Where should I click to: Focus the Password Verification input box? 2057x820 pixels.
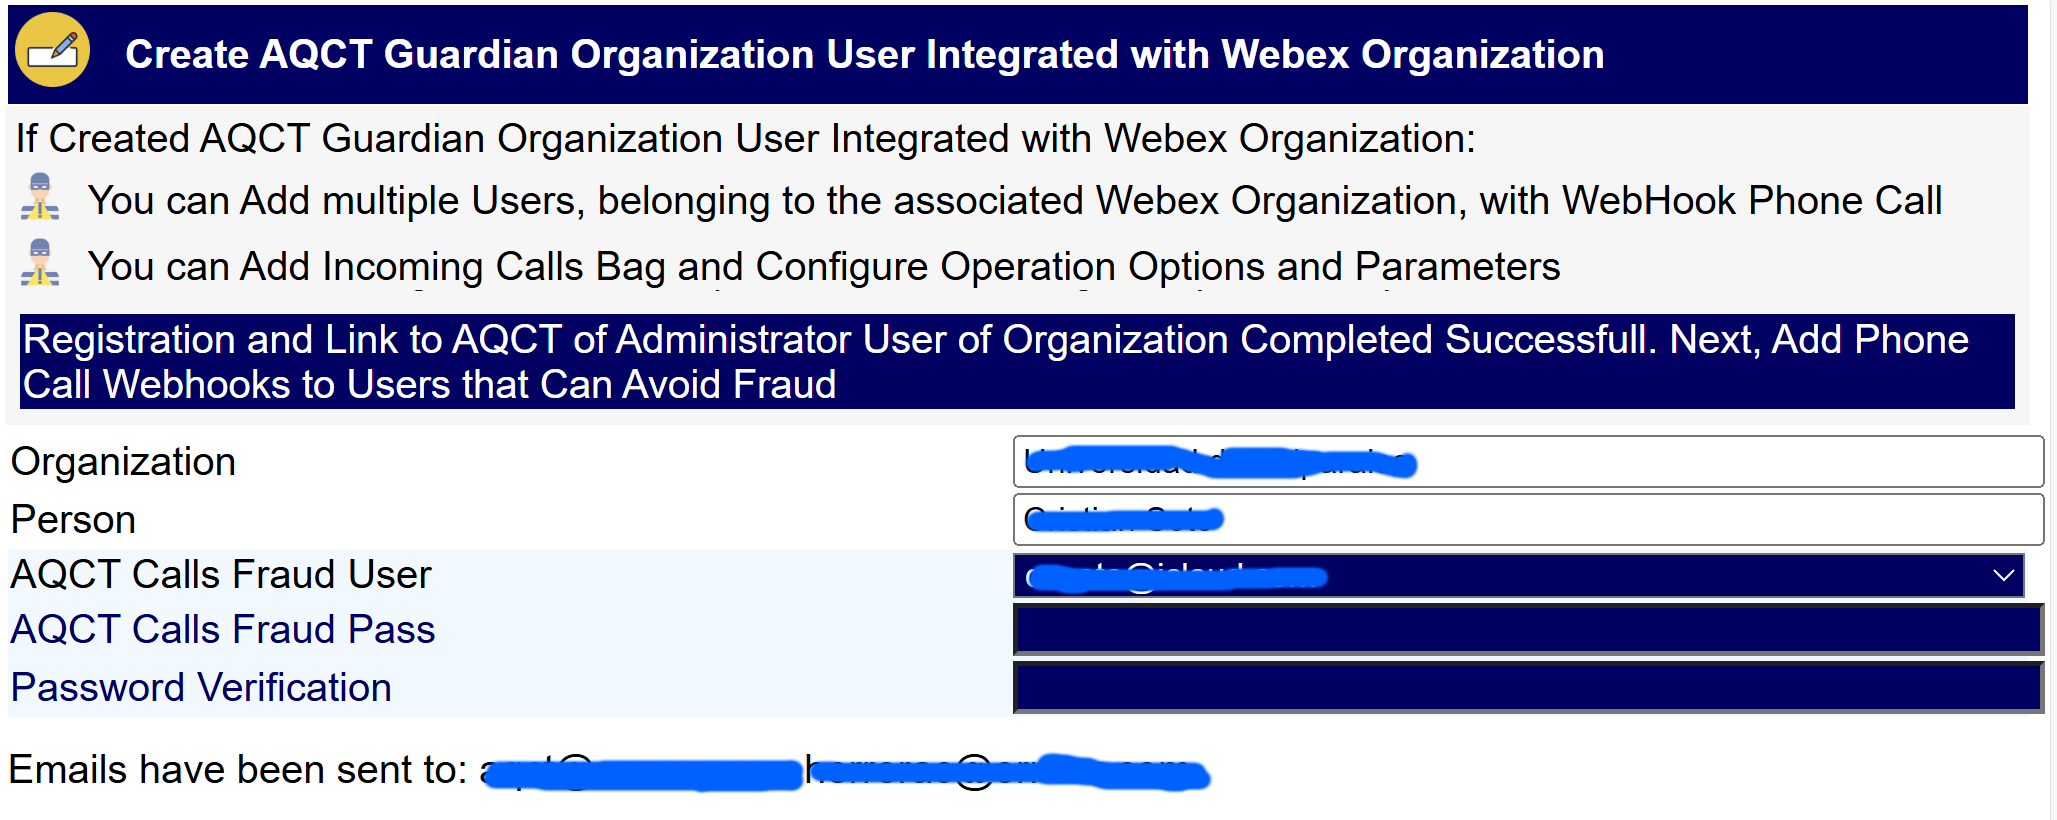pos(1528,688)
